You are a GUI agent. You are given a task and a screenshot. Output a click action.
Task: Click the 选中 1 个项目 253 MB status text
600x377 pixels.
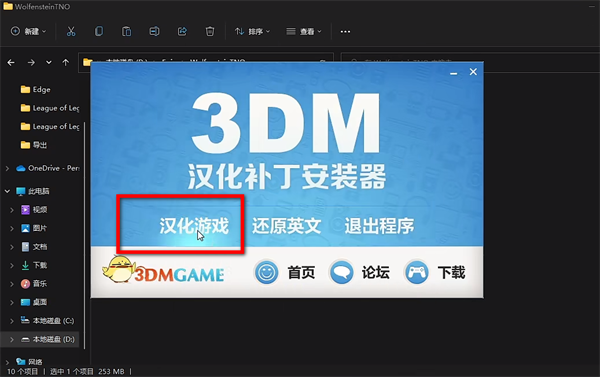point(87,371)
